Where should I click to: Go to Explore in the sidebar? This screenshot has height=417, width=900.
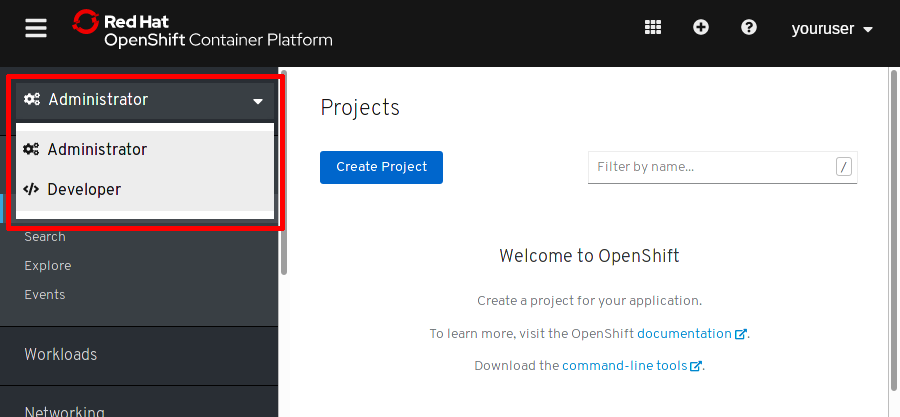[x=48, y=266]
